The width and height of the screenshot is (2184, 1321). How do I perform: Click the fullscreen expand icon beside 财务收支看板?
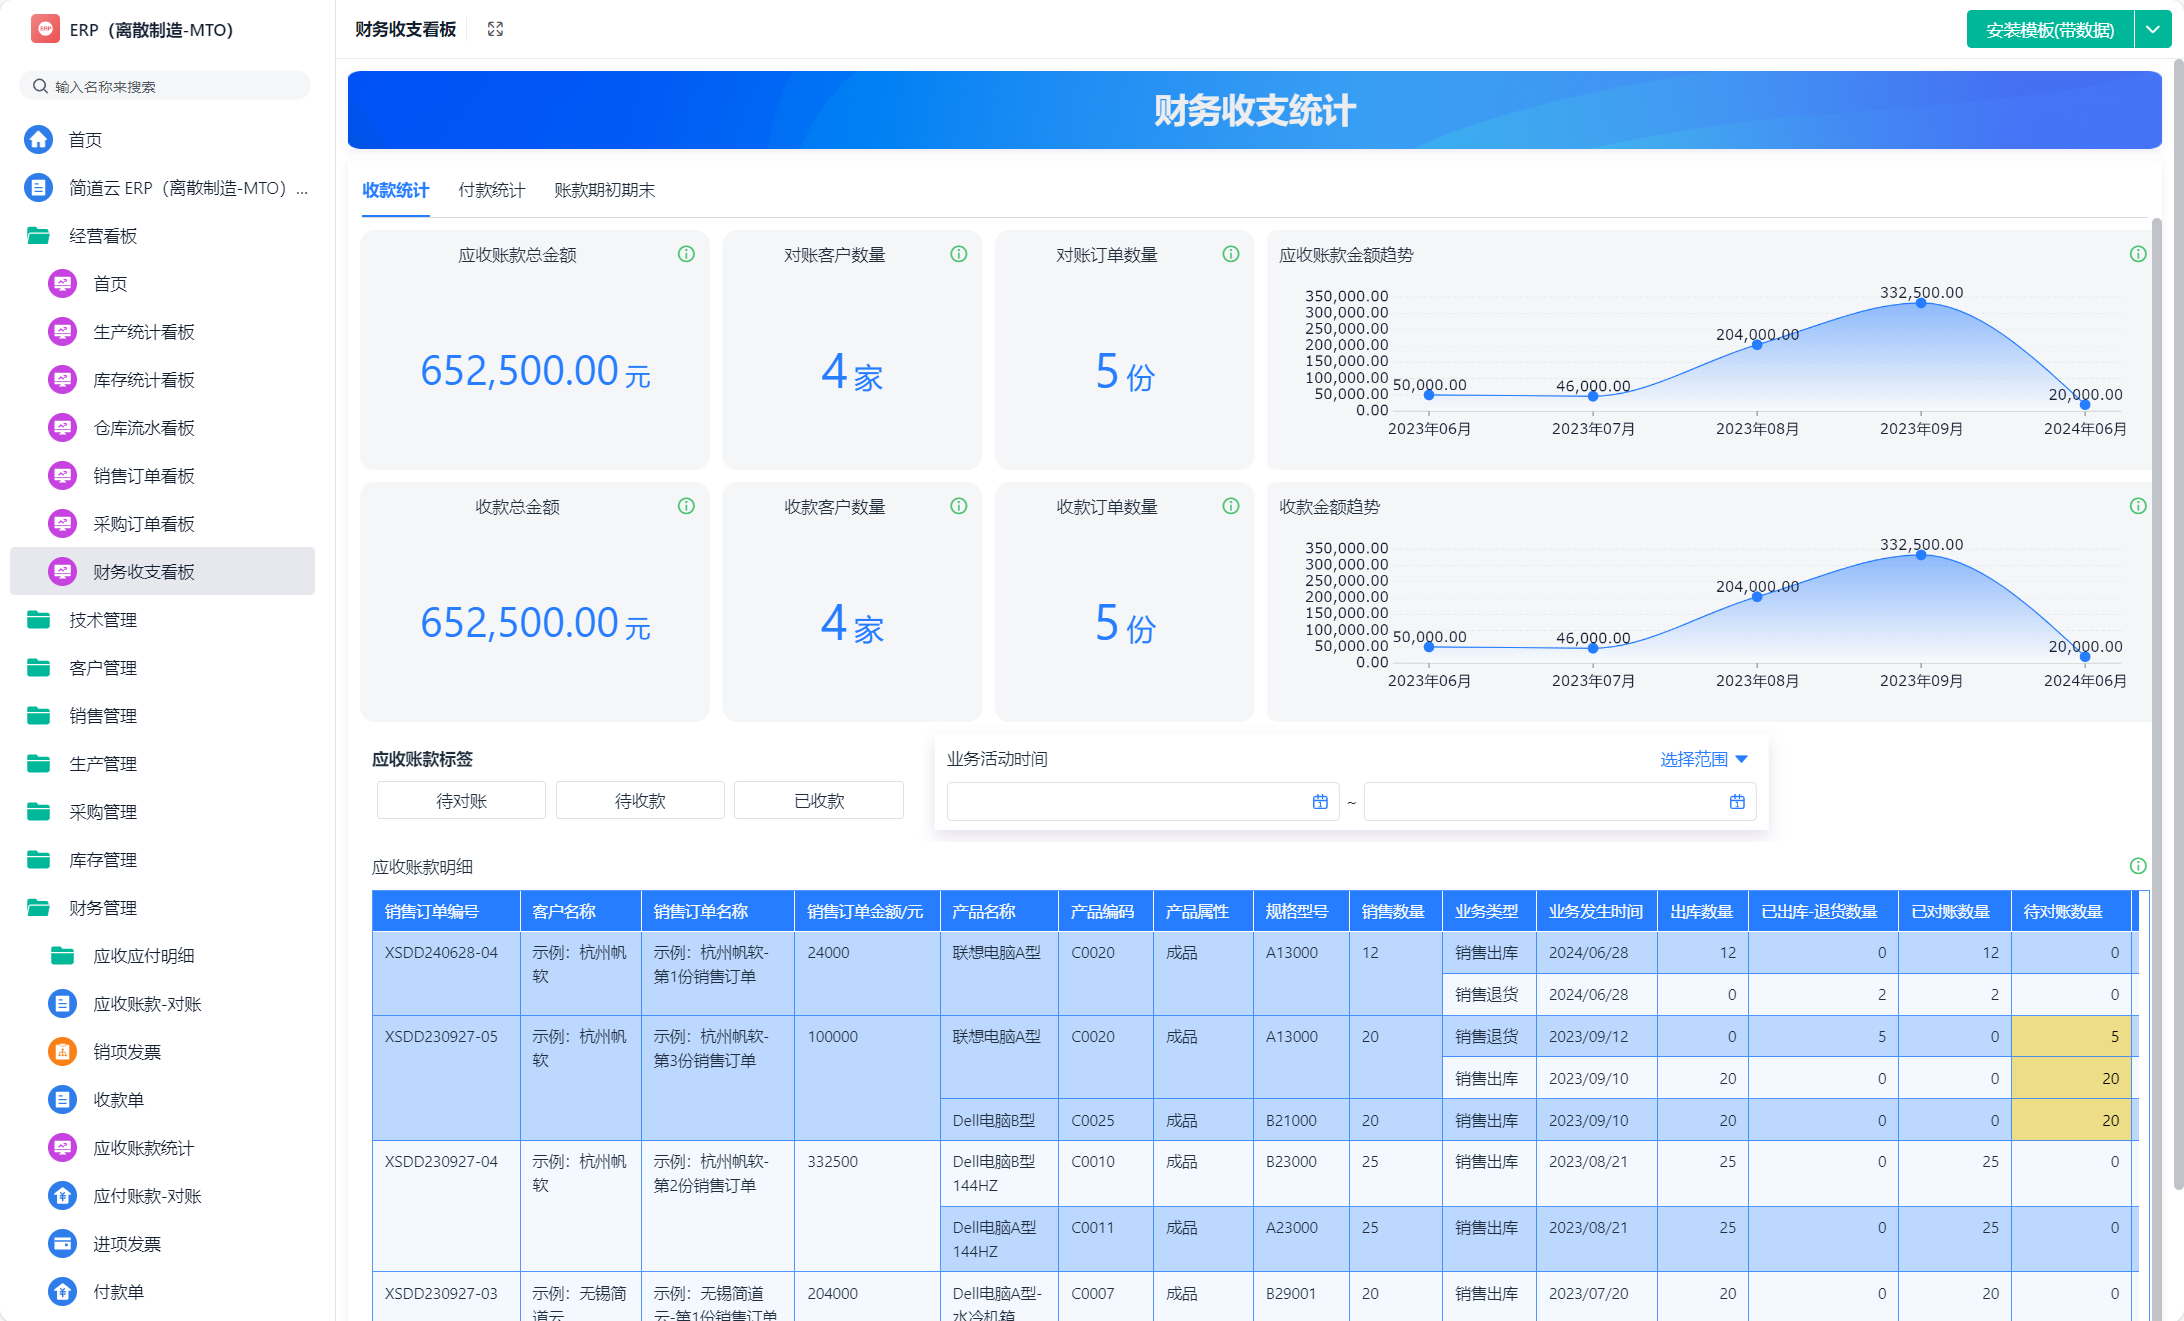[x=495, y=29]
